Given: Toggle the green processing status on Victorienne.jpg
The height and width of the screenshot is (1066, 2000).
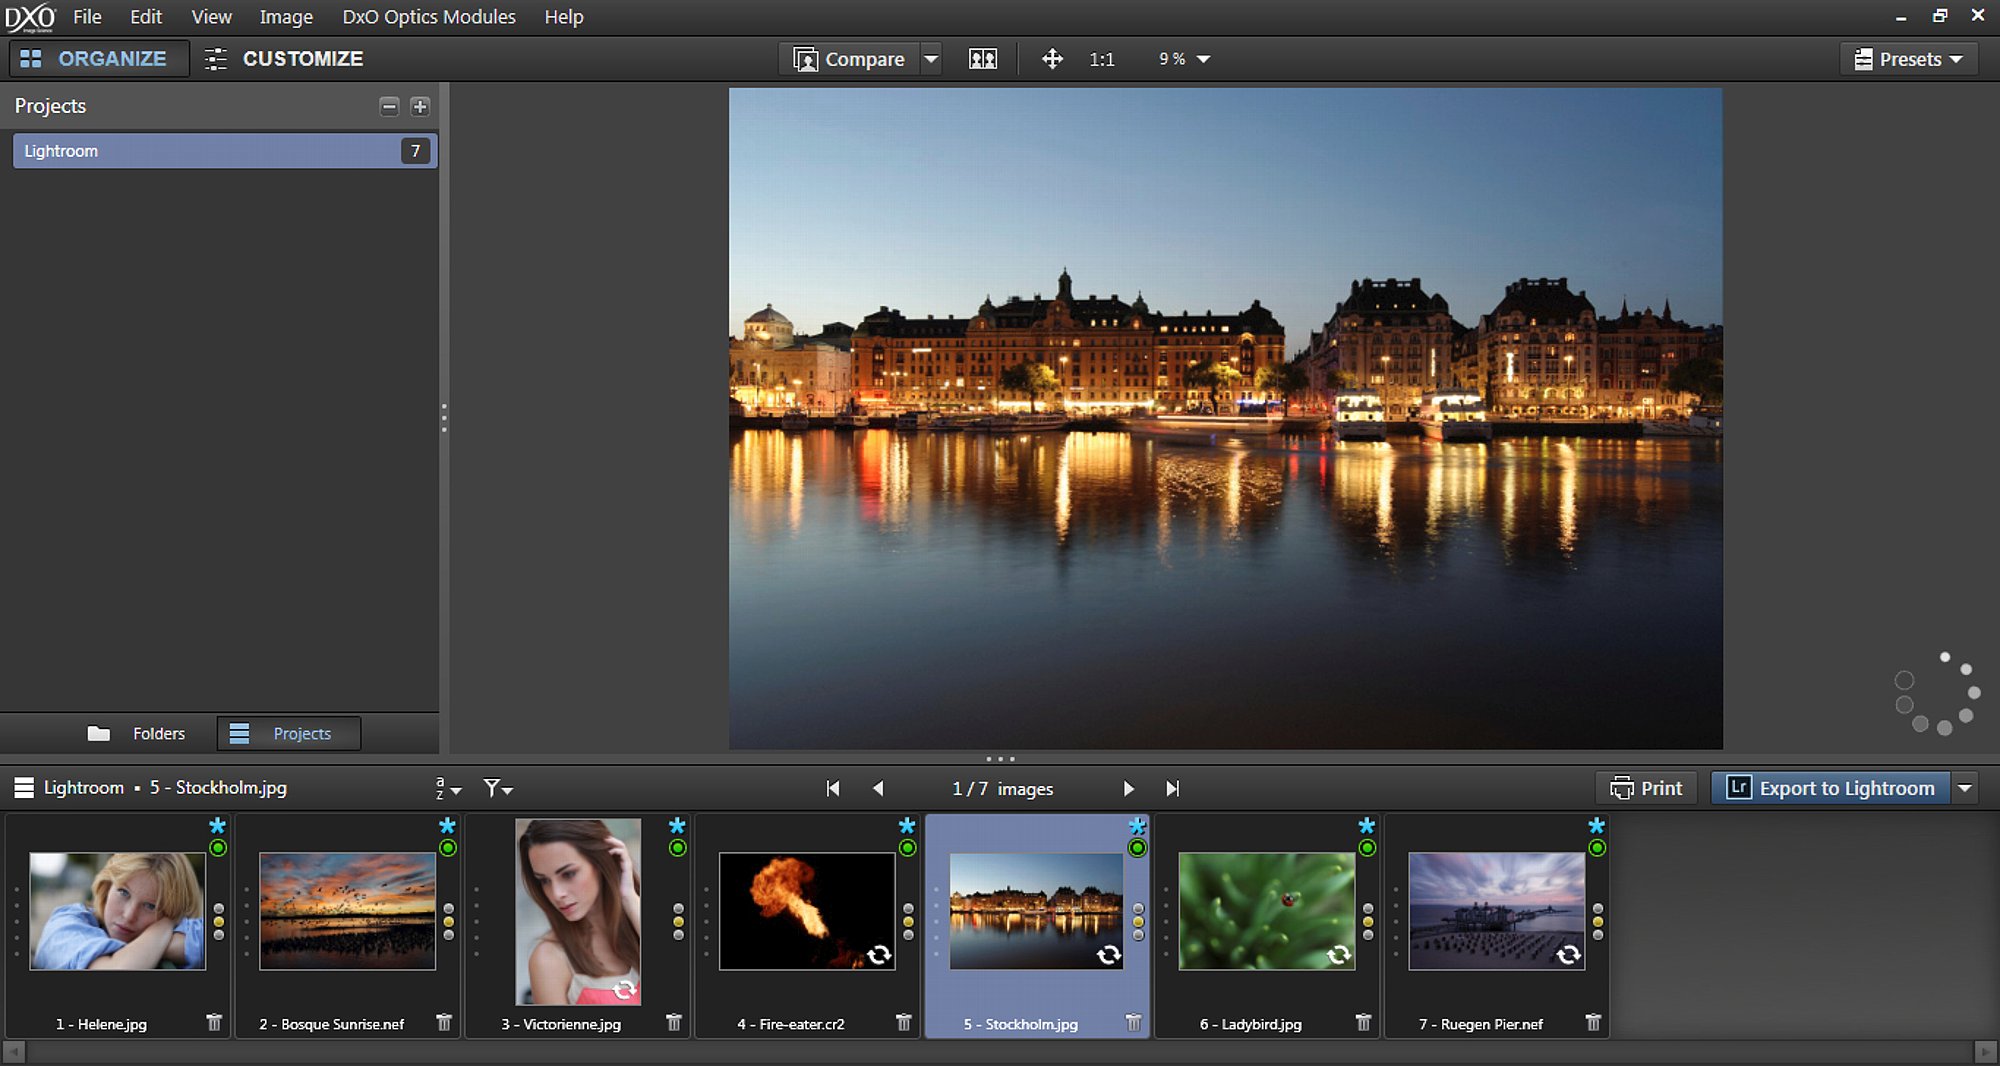Looking at the screenshot, I should (677, 848).
